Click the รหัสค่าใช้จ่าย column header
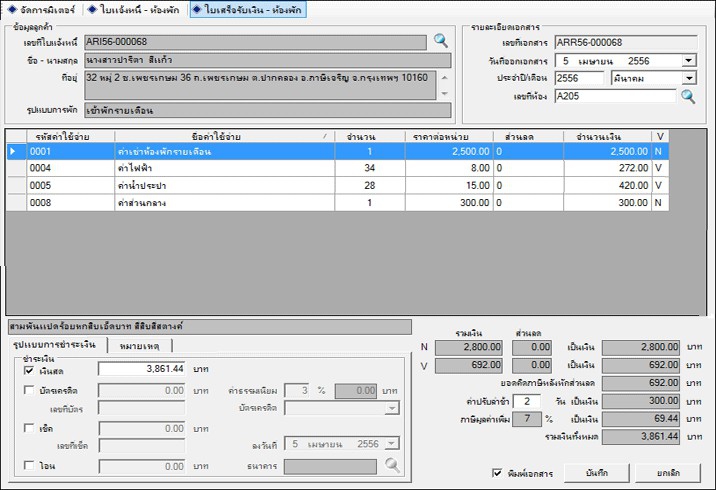Viewport: 716px width, 490px height. (70, 137)
